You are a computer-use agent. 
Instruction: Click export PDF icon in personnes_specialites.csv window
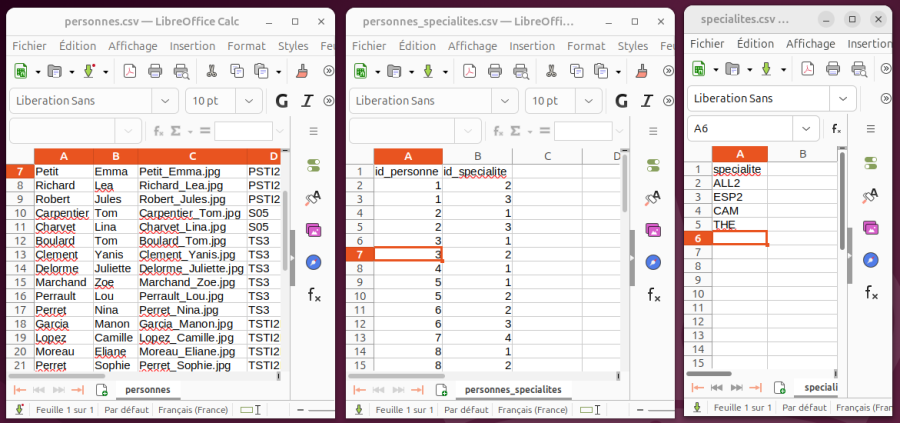point(470,71)
